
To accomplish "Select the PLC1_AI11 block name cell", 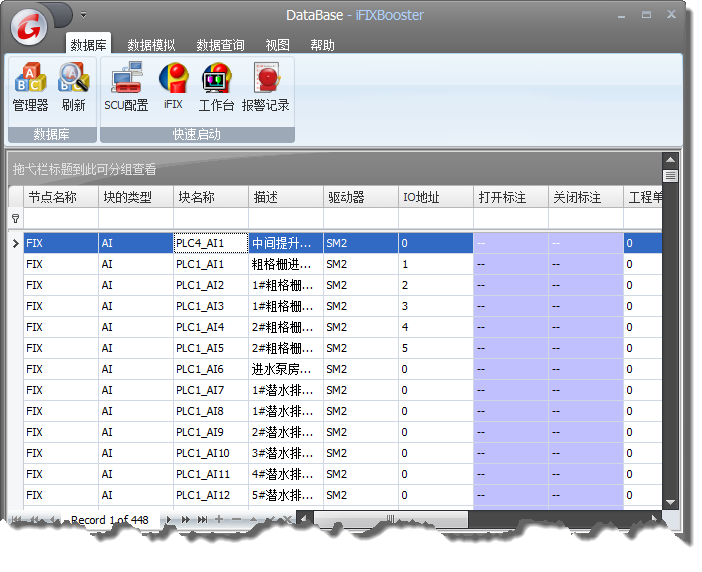I will click(x=211, y=474).
